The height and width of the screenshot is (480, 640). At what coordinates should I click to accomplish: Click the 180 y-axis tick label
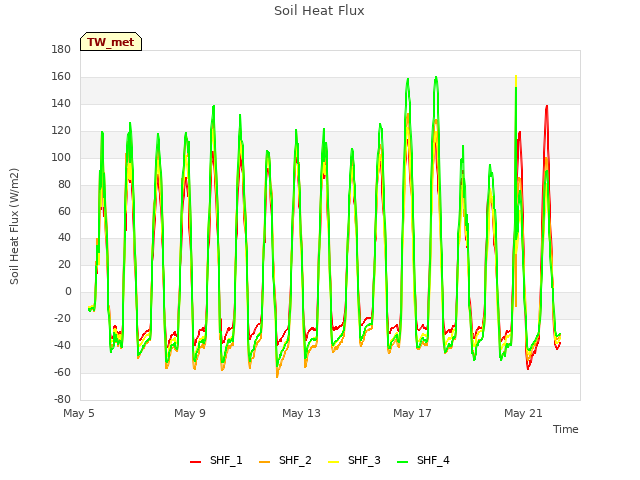click(61, 49)
